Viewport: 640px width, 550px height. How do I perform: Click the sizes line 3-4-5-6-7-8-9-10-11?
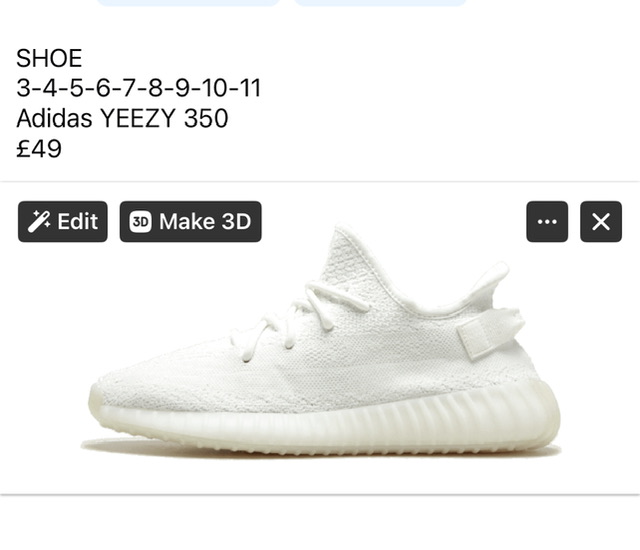138,88
